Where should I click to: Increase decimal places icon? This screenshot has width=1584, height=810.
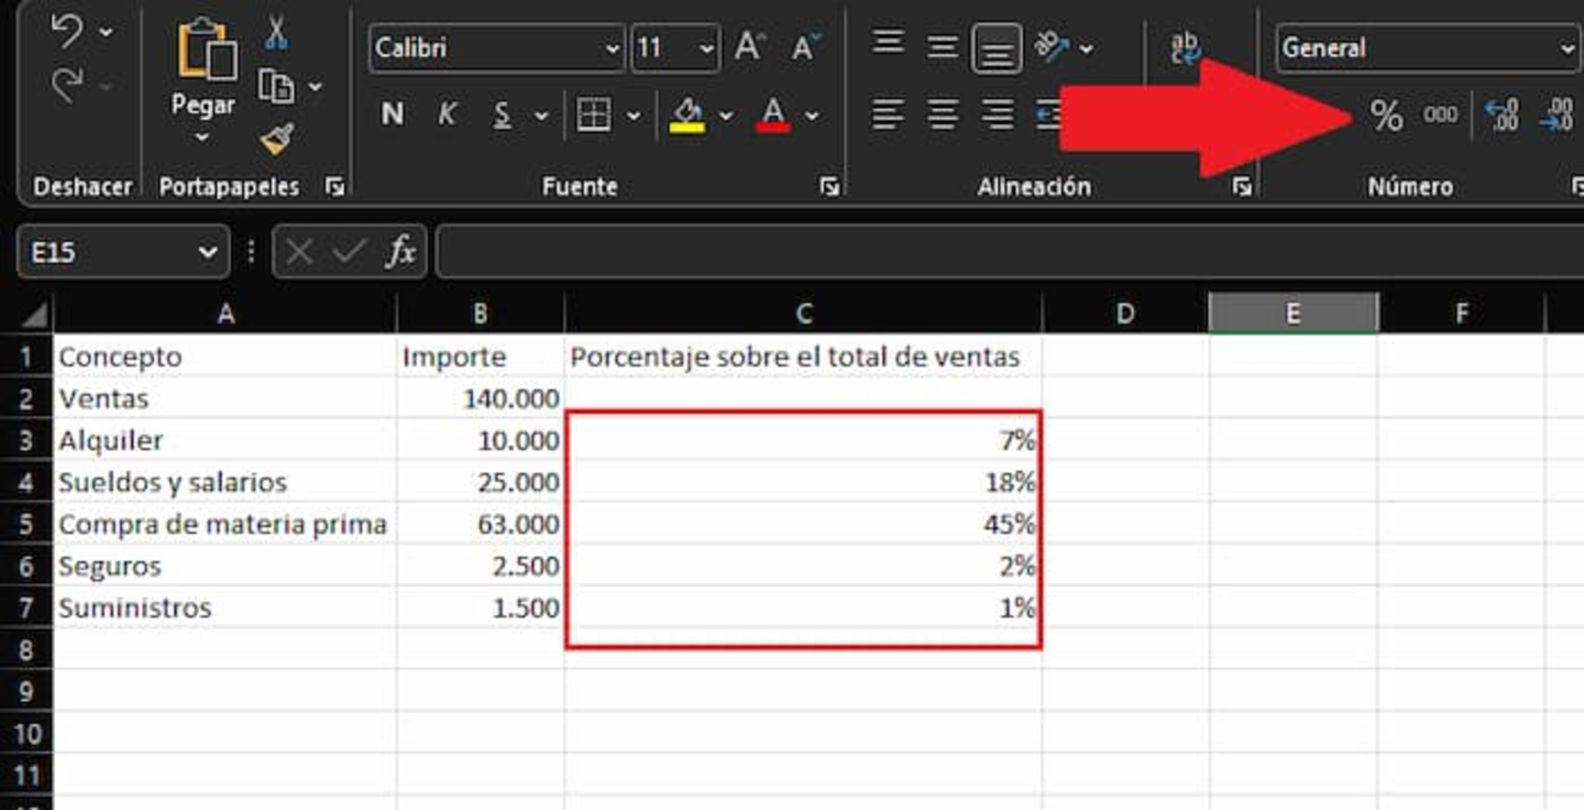click(1502, 115)
